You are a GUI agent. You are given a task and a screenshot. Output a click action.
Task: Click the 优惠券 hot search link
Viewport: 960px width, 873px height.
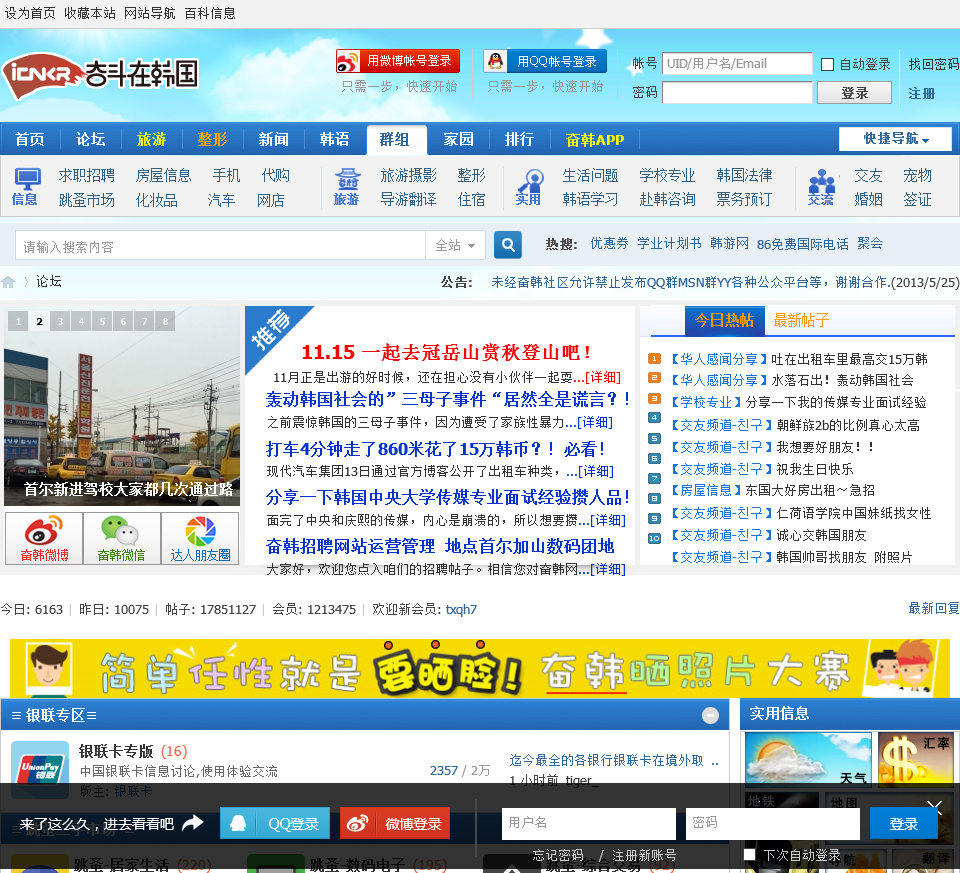pyautogui.click(x=609, y=244)
